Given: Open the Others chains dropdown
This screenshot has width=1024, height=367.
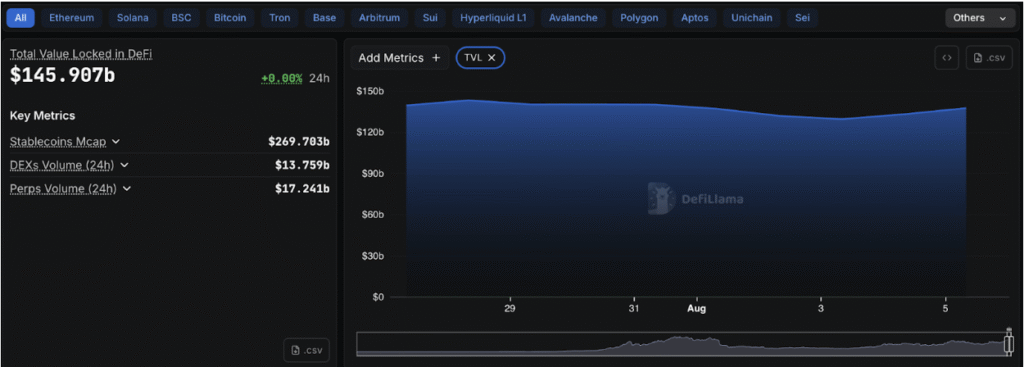Looking at the screenshot, I should 980,18.
